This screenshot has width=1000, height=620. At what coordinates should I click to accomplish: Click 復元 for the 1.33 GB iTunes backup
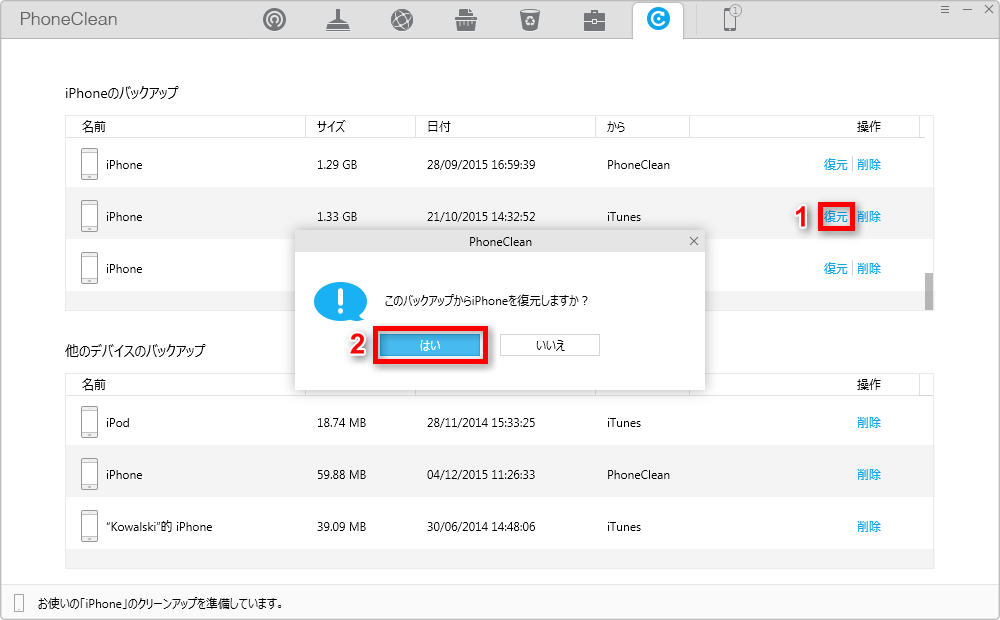coord(835,217)
